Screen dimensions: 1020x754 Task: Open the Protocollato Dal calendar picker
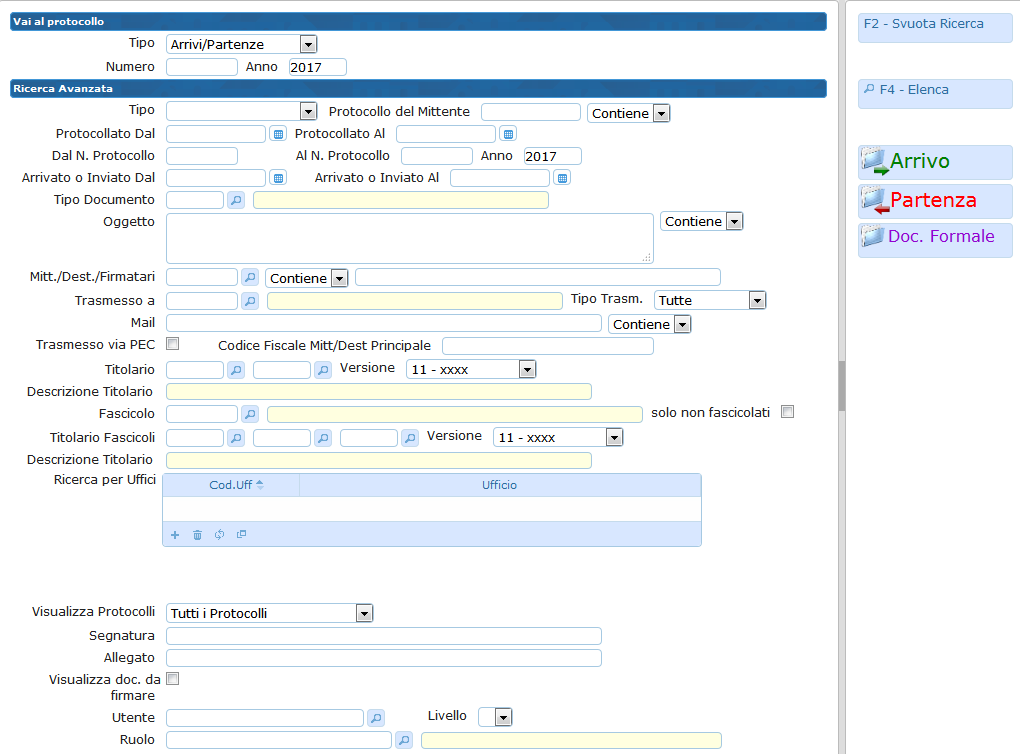coord(278,134)
